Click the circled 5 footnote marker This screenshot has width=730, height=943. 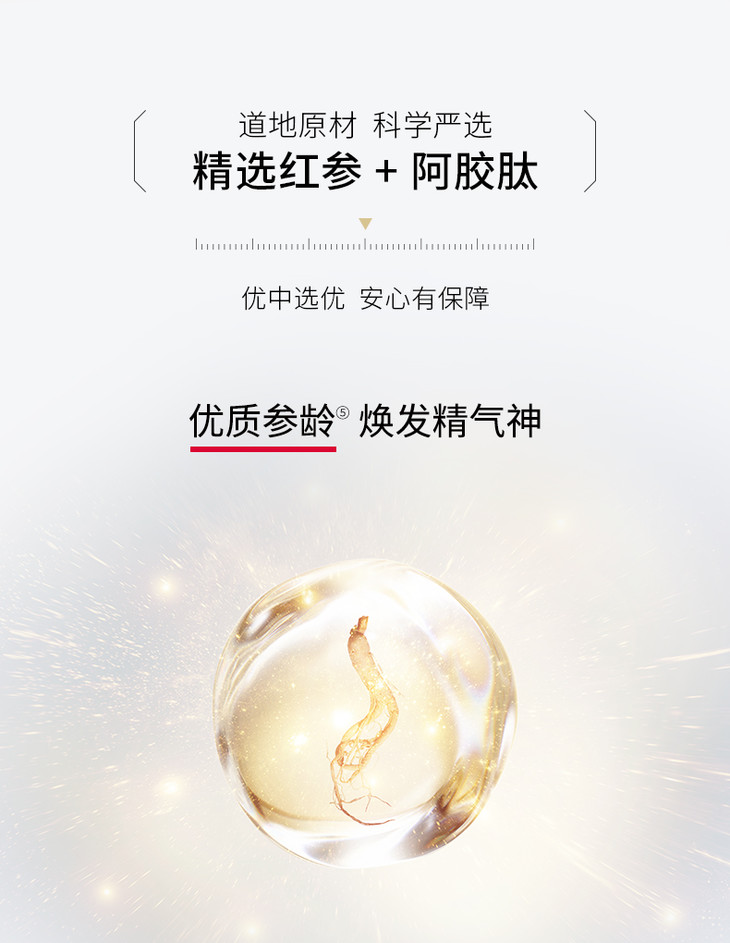tap(342, 412)
